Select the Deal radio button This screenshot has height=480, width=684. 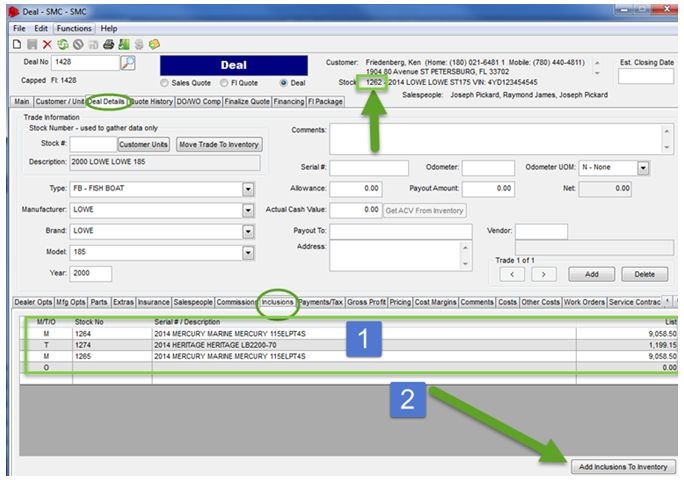[x=285, y=83]
